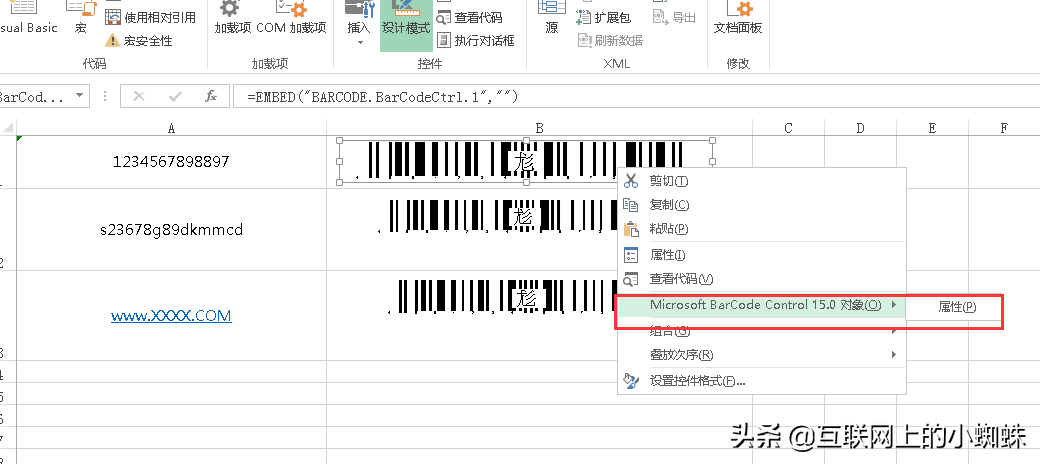Screen dimensions: 1040x464
Task: Click the formula bar confirm checkmark
Action: tap(175, 96)
